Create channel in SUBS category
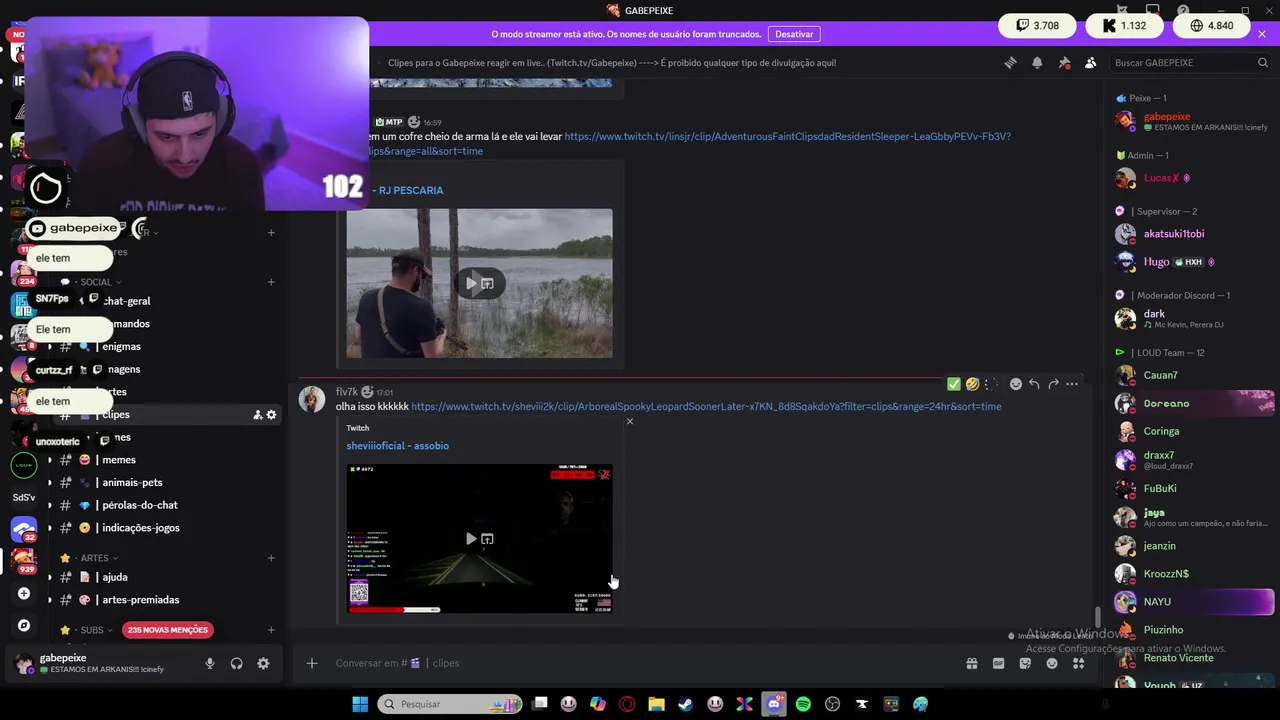The image size is (1280, 720). pos(271,630)
